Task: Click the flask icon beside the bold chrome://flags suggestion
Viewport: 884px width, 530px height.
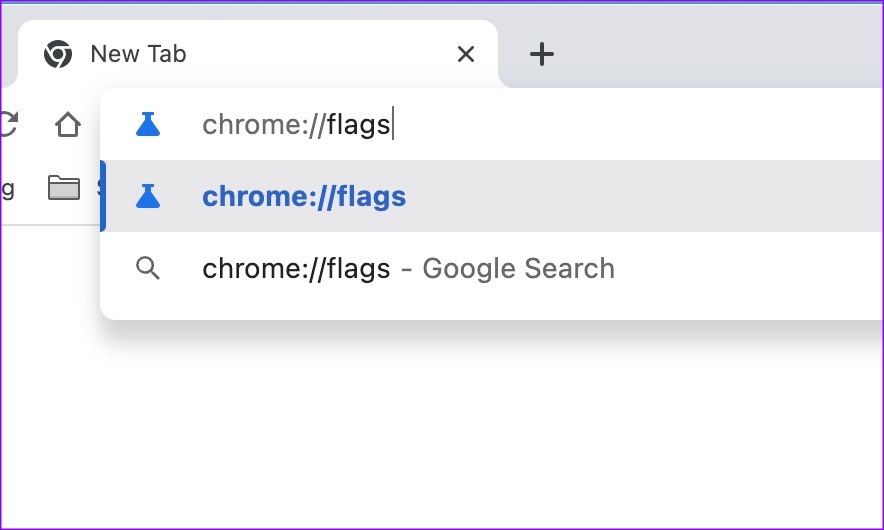Action: (148, 196)
